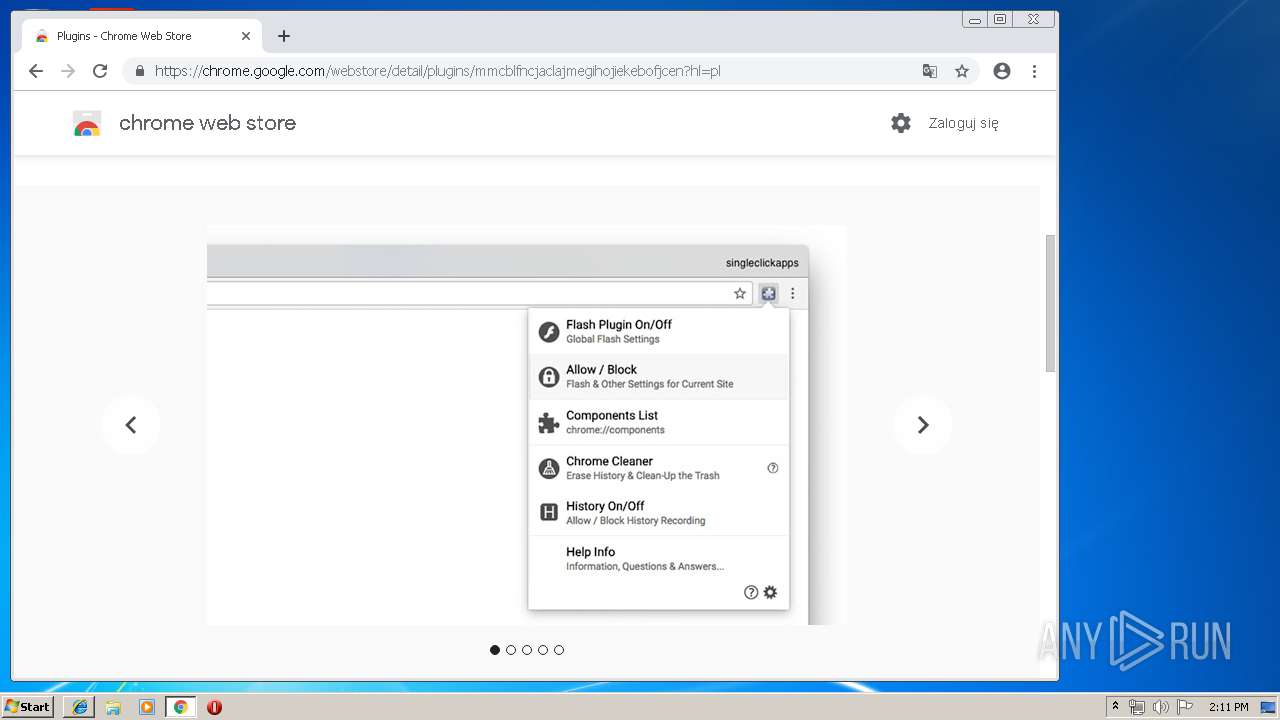
Task: Open the Chrome profile avatar icon
Action: coord(1002,71)
